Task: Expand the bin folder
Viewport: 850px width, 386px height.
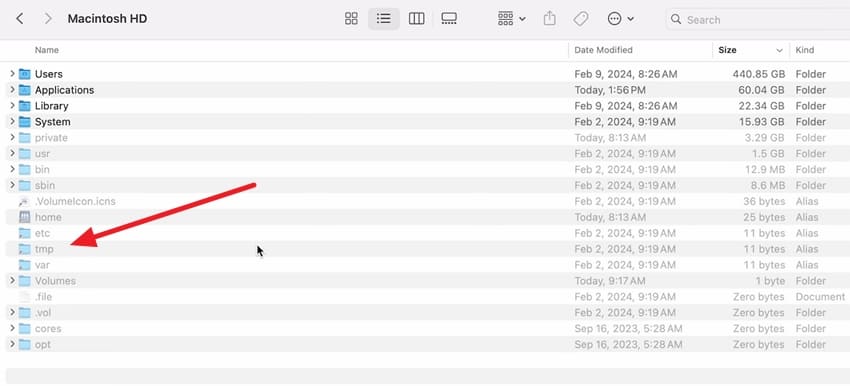Action: point(12,169)
